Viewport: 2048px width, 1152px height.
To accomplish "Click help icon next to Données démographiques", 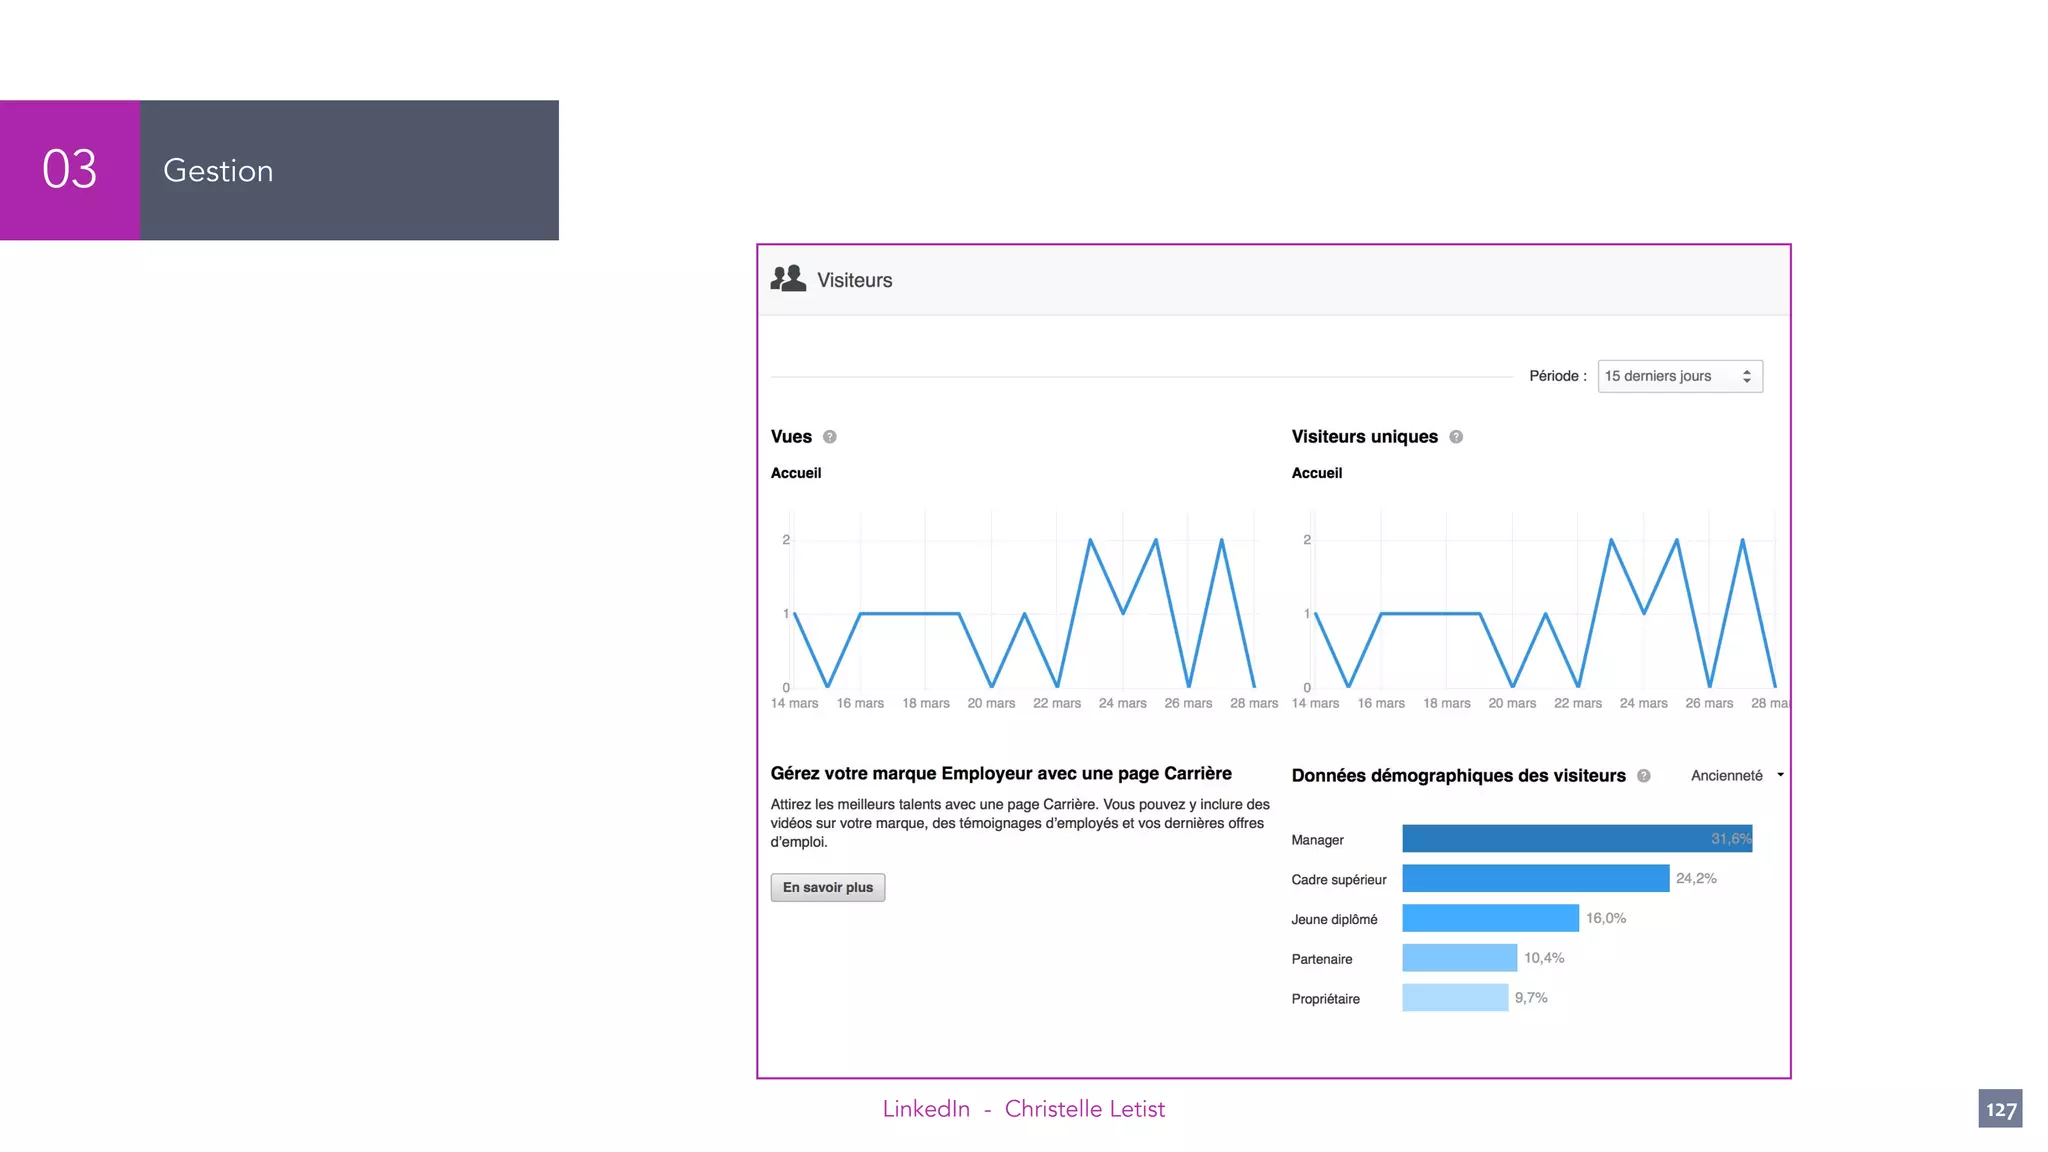I will coord(1643,776).
